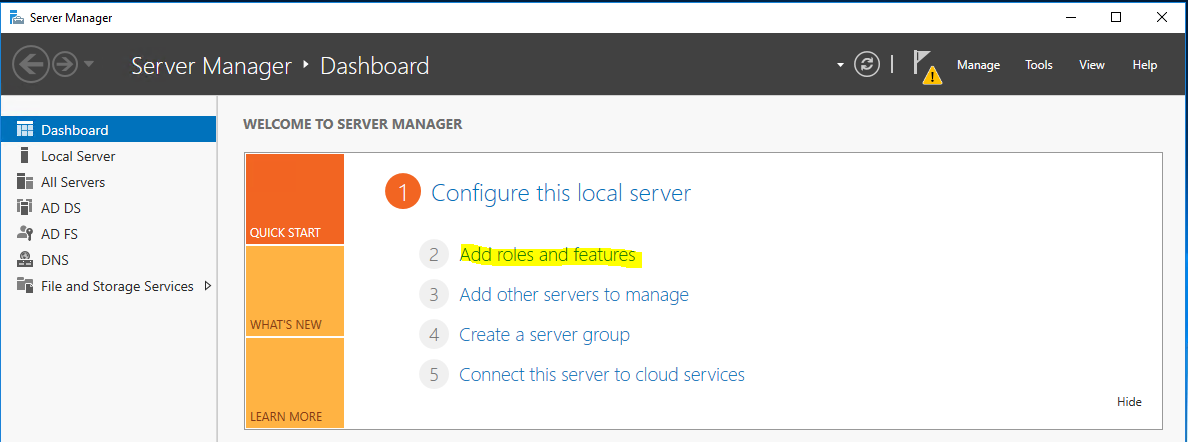This screenshot has height=442, width=1188.
Task: Click the AD FS role icon
Action: tap(25, 234)
